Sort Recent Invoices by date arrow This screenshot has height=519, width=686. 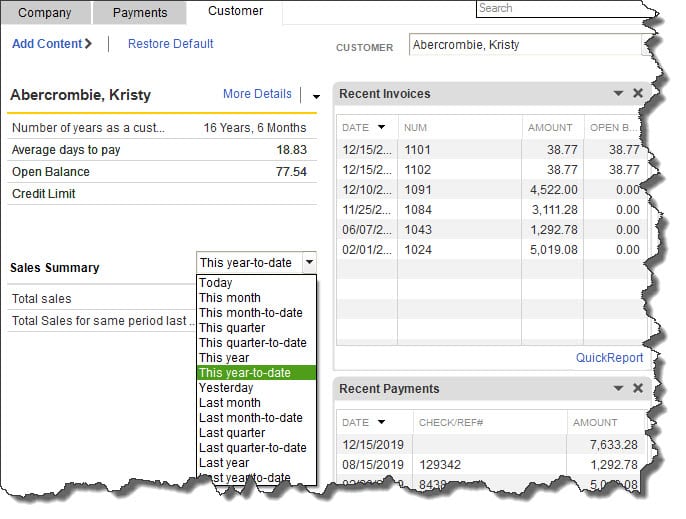(x=381, y=128)
